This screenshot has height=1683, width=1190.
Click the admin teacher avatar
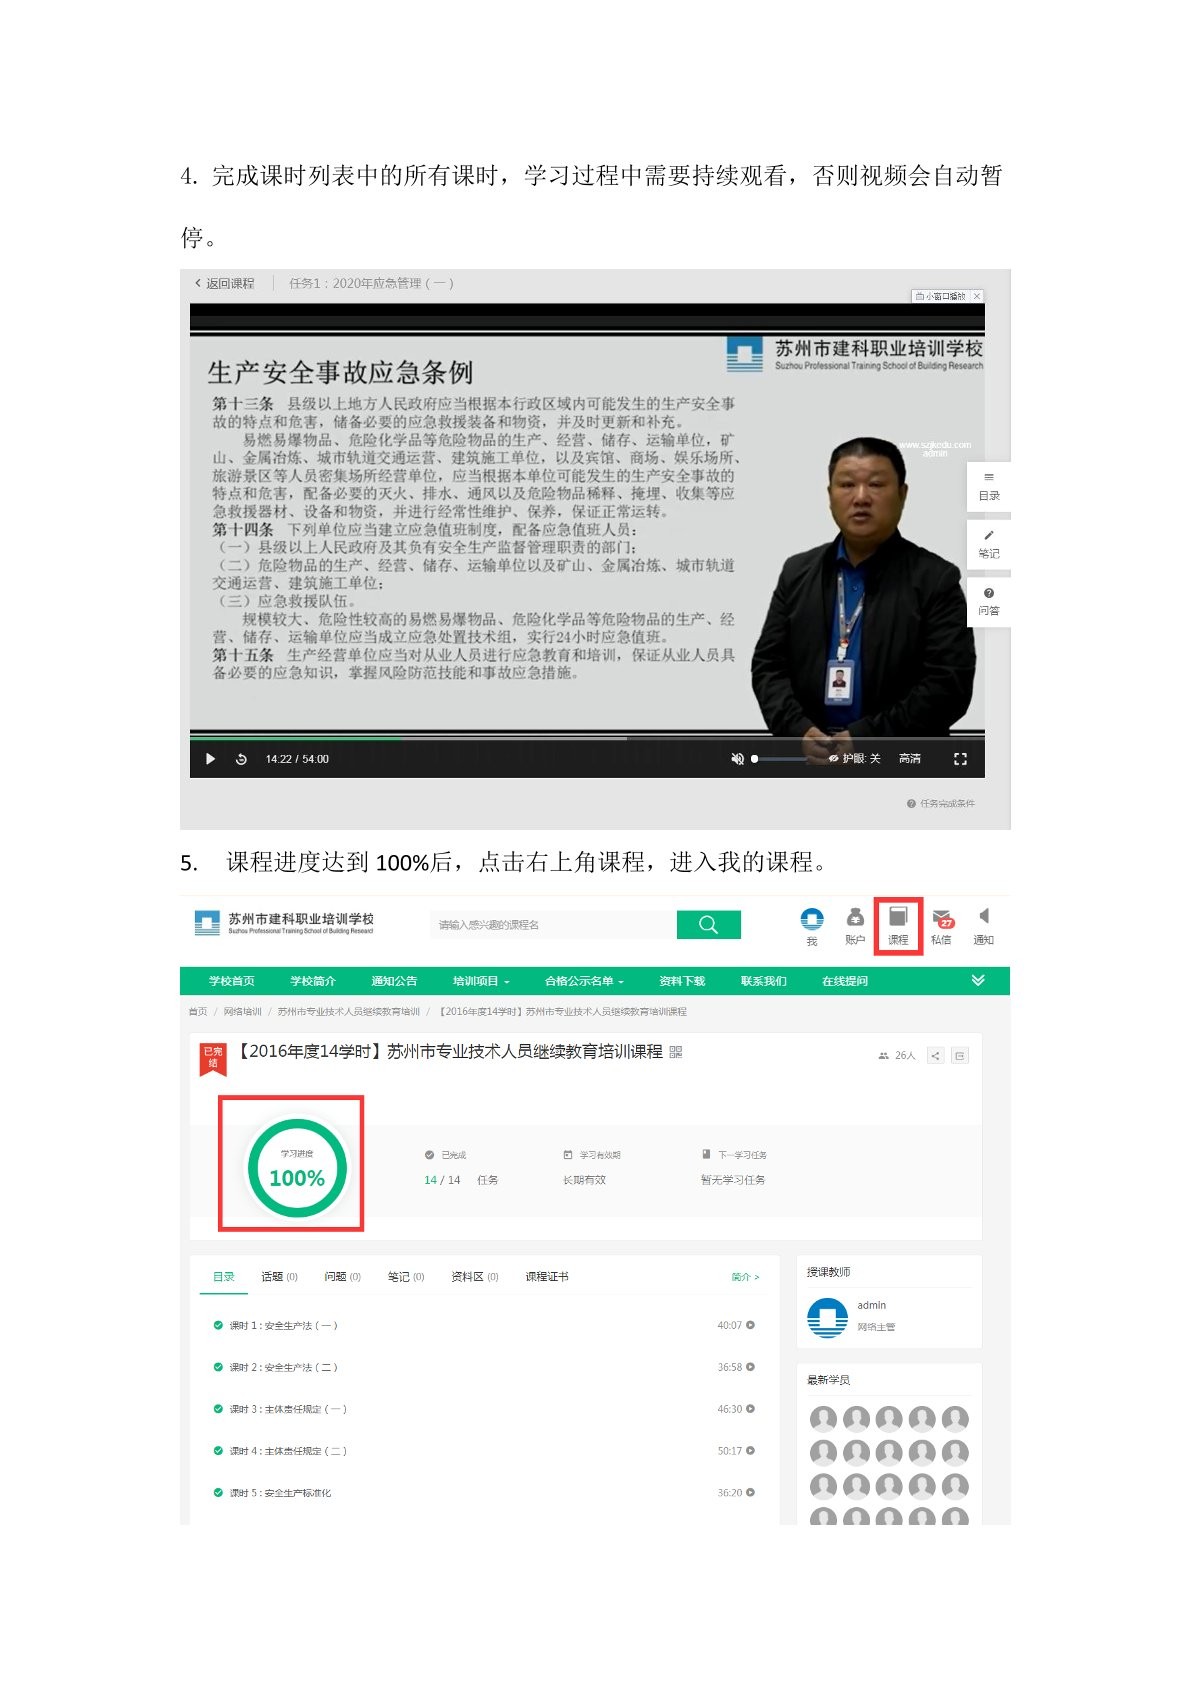click(827, 1317)
